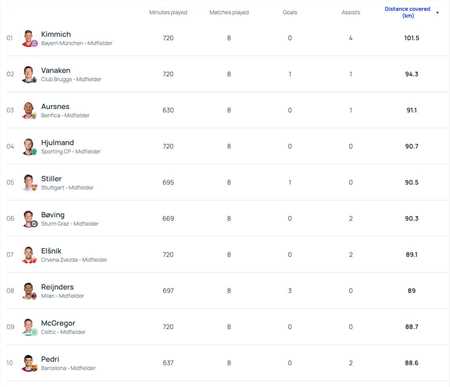
Task: Open Elšnik's player portrait
Action: pyautogui.click(x=29, y=255)
